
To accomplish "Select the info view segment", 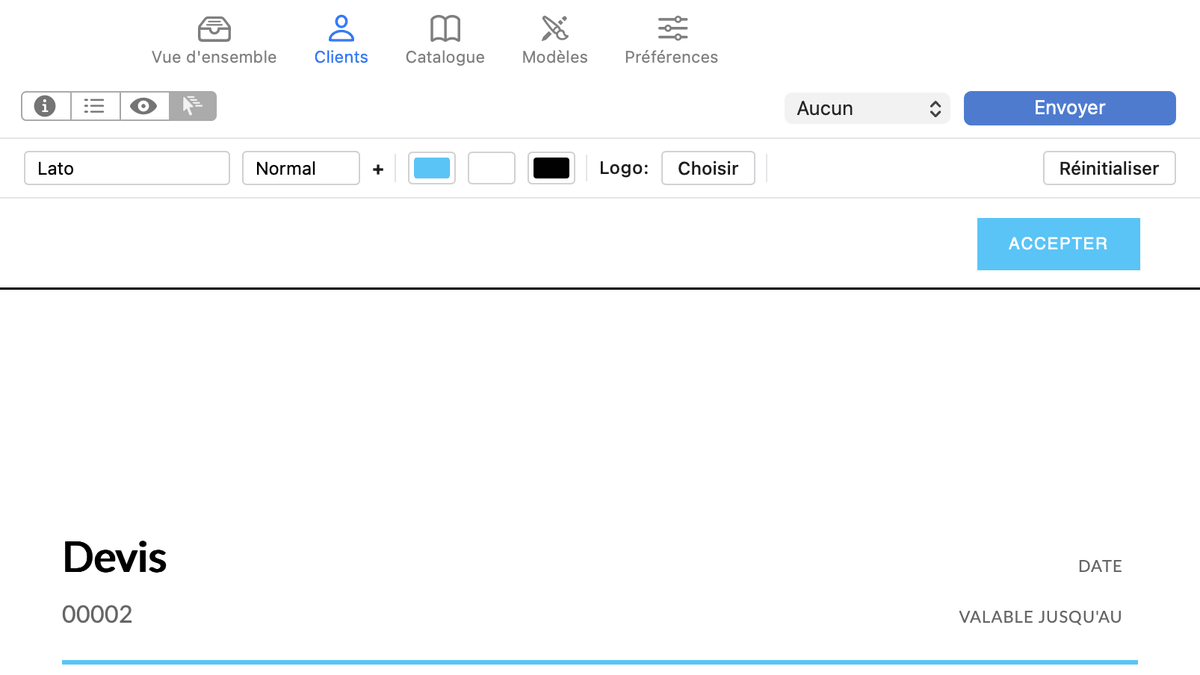I will (x=46, y=106).
